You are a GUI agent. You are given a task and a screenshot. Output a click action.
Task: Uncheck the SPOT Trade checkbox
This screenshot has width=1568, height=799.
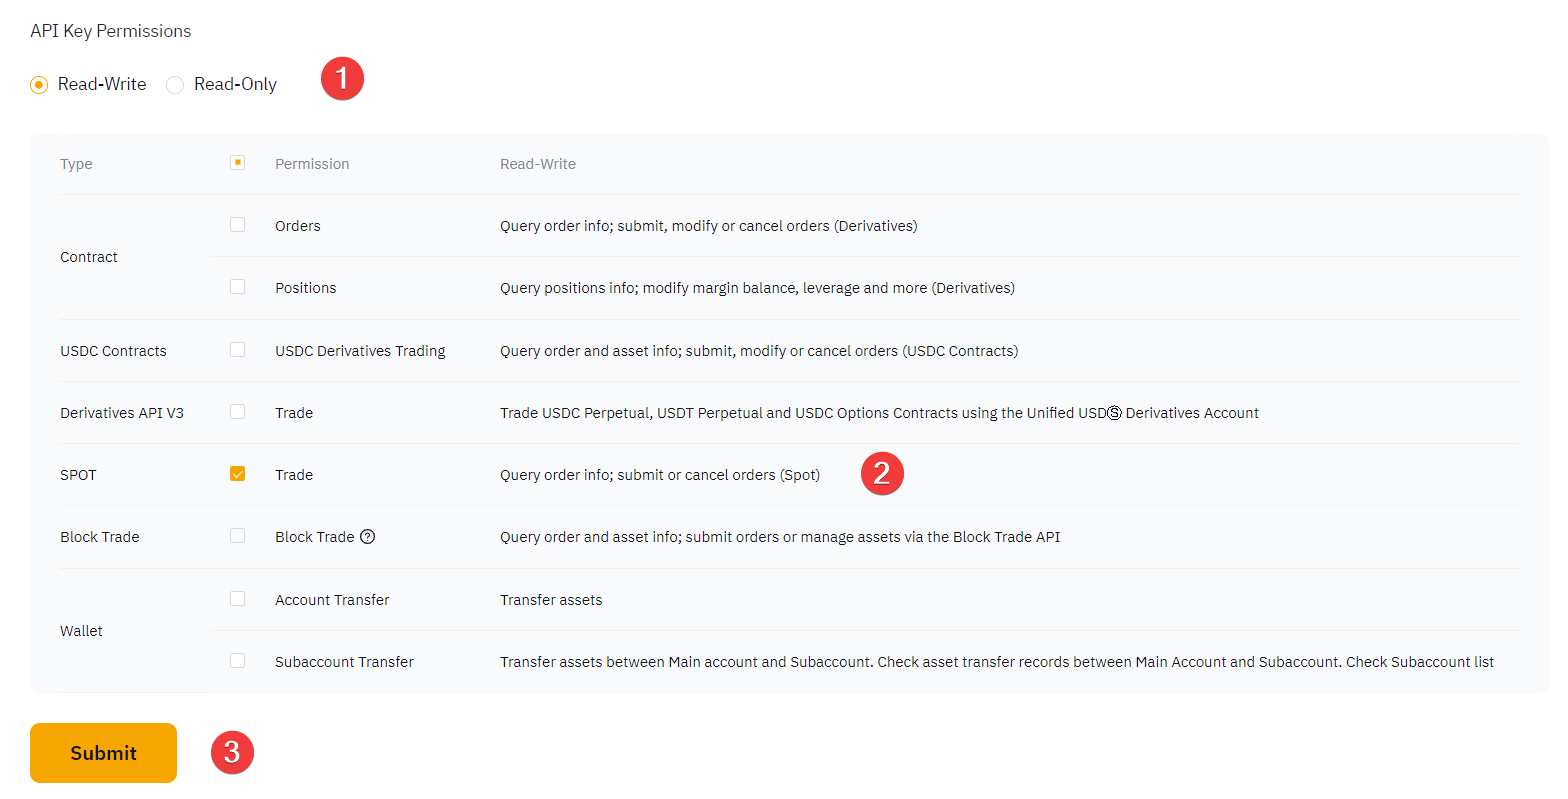point(237,474)
